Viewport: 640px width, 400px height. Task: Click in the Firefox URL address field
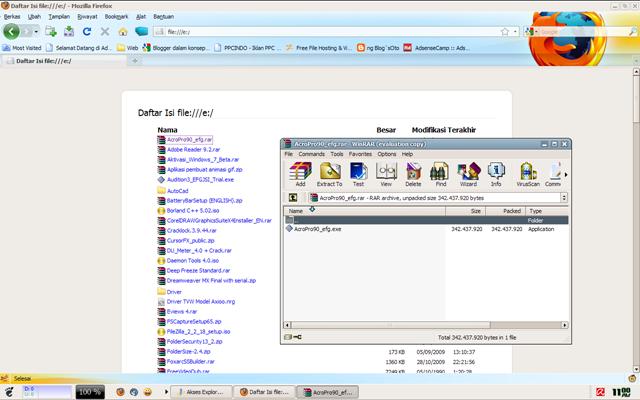pos(333,31)
